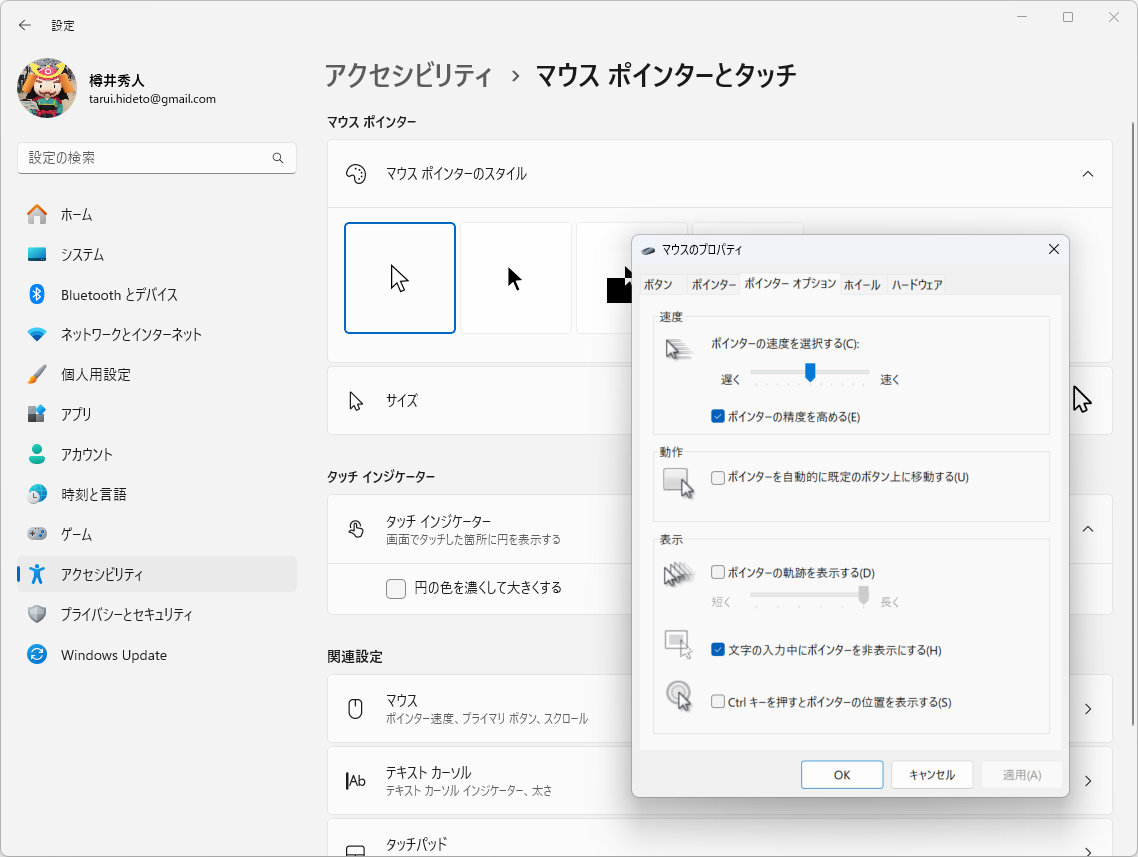Collapse the マウス ポインターのスタイル section

1088,173
